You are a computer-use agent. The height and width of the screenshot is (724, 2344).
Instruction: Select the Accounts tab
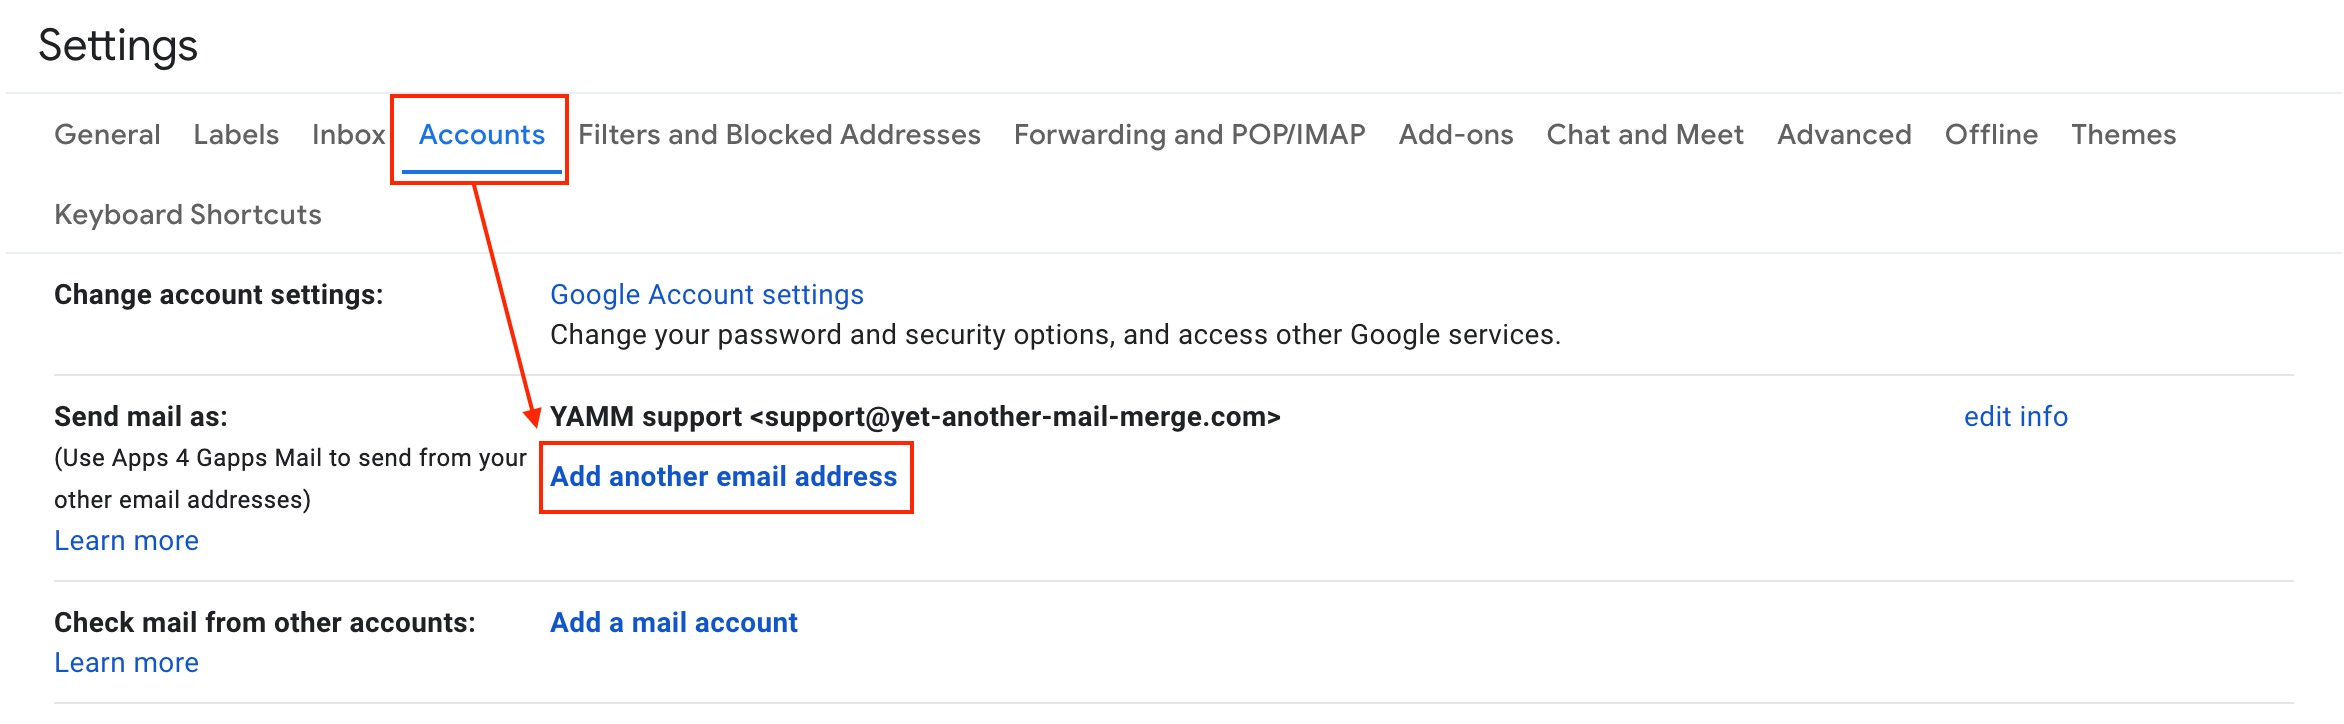pyautogui.click(x=481, y=135)
